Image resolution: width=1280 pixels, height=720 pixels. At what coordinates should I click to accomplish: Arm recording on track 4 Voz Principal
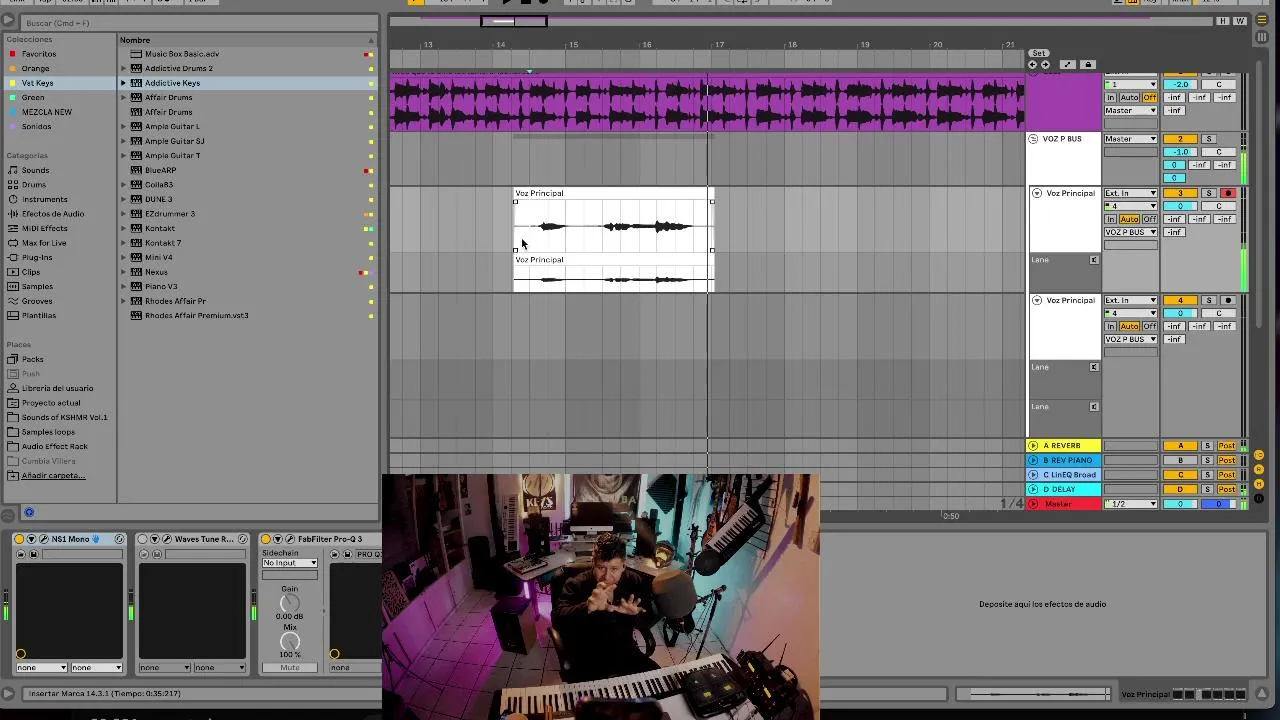pos(1228,300)
